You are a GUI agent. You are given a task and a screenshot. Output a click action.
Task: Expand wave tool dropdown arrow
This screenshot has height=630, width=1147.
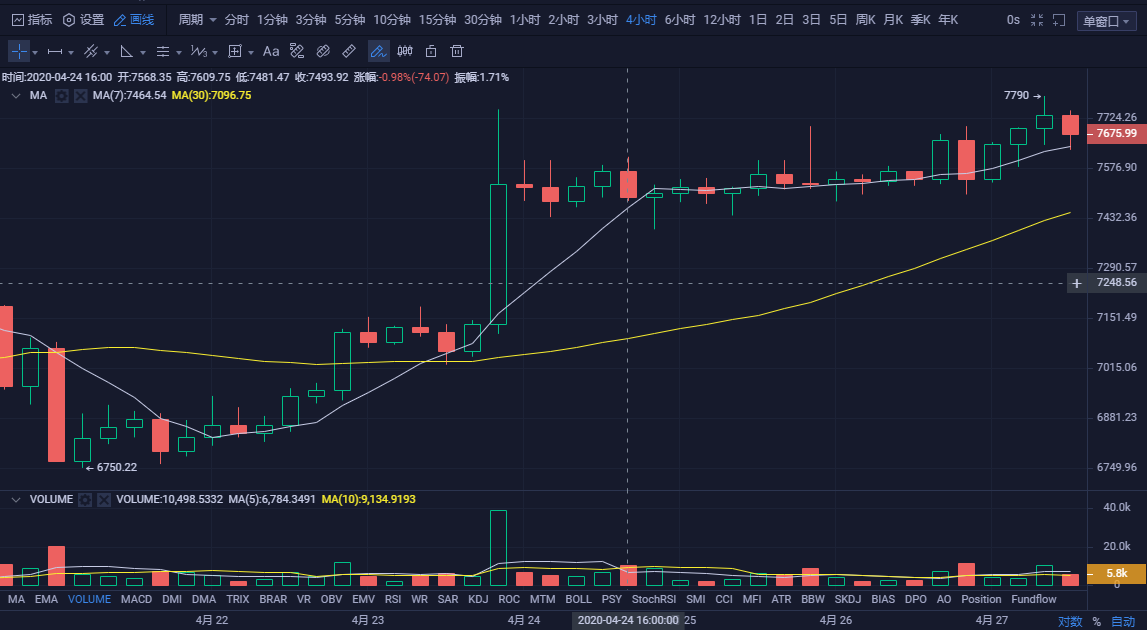tap(215, 53)
